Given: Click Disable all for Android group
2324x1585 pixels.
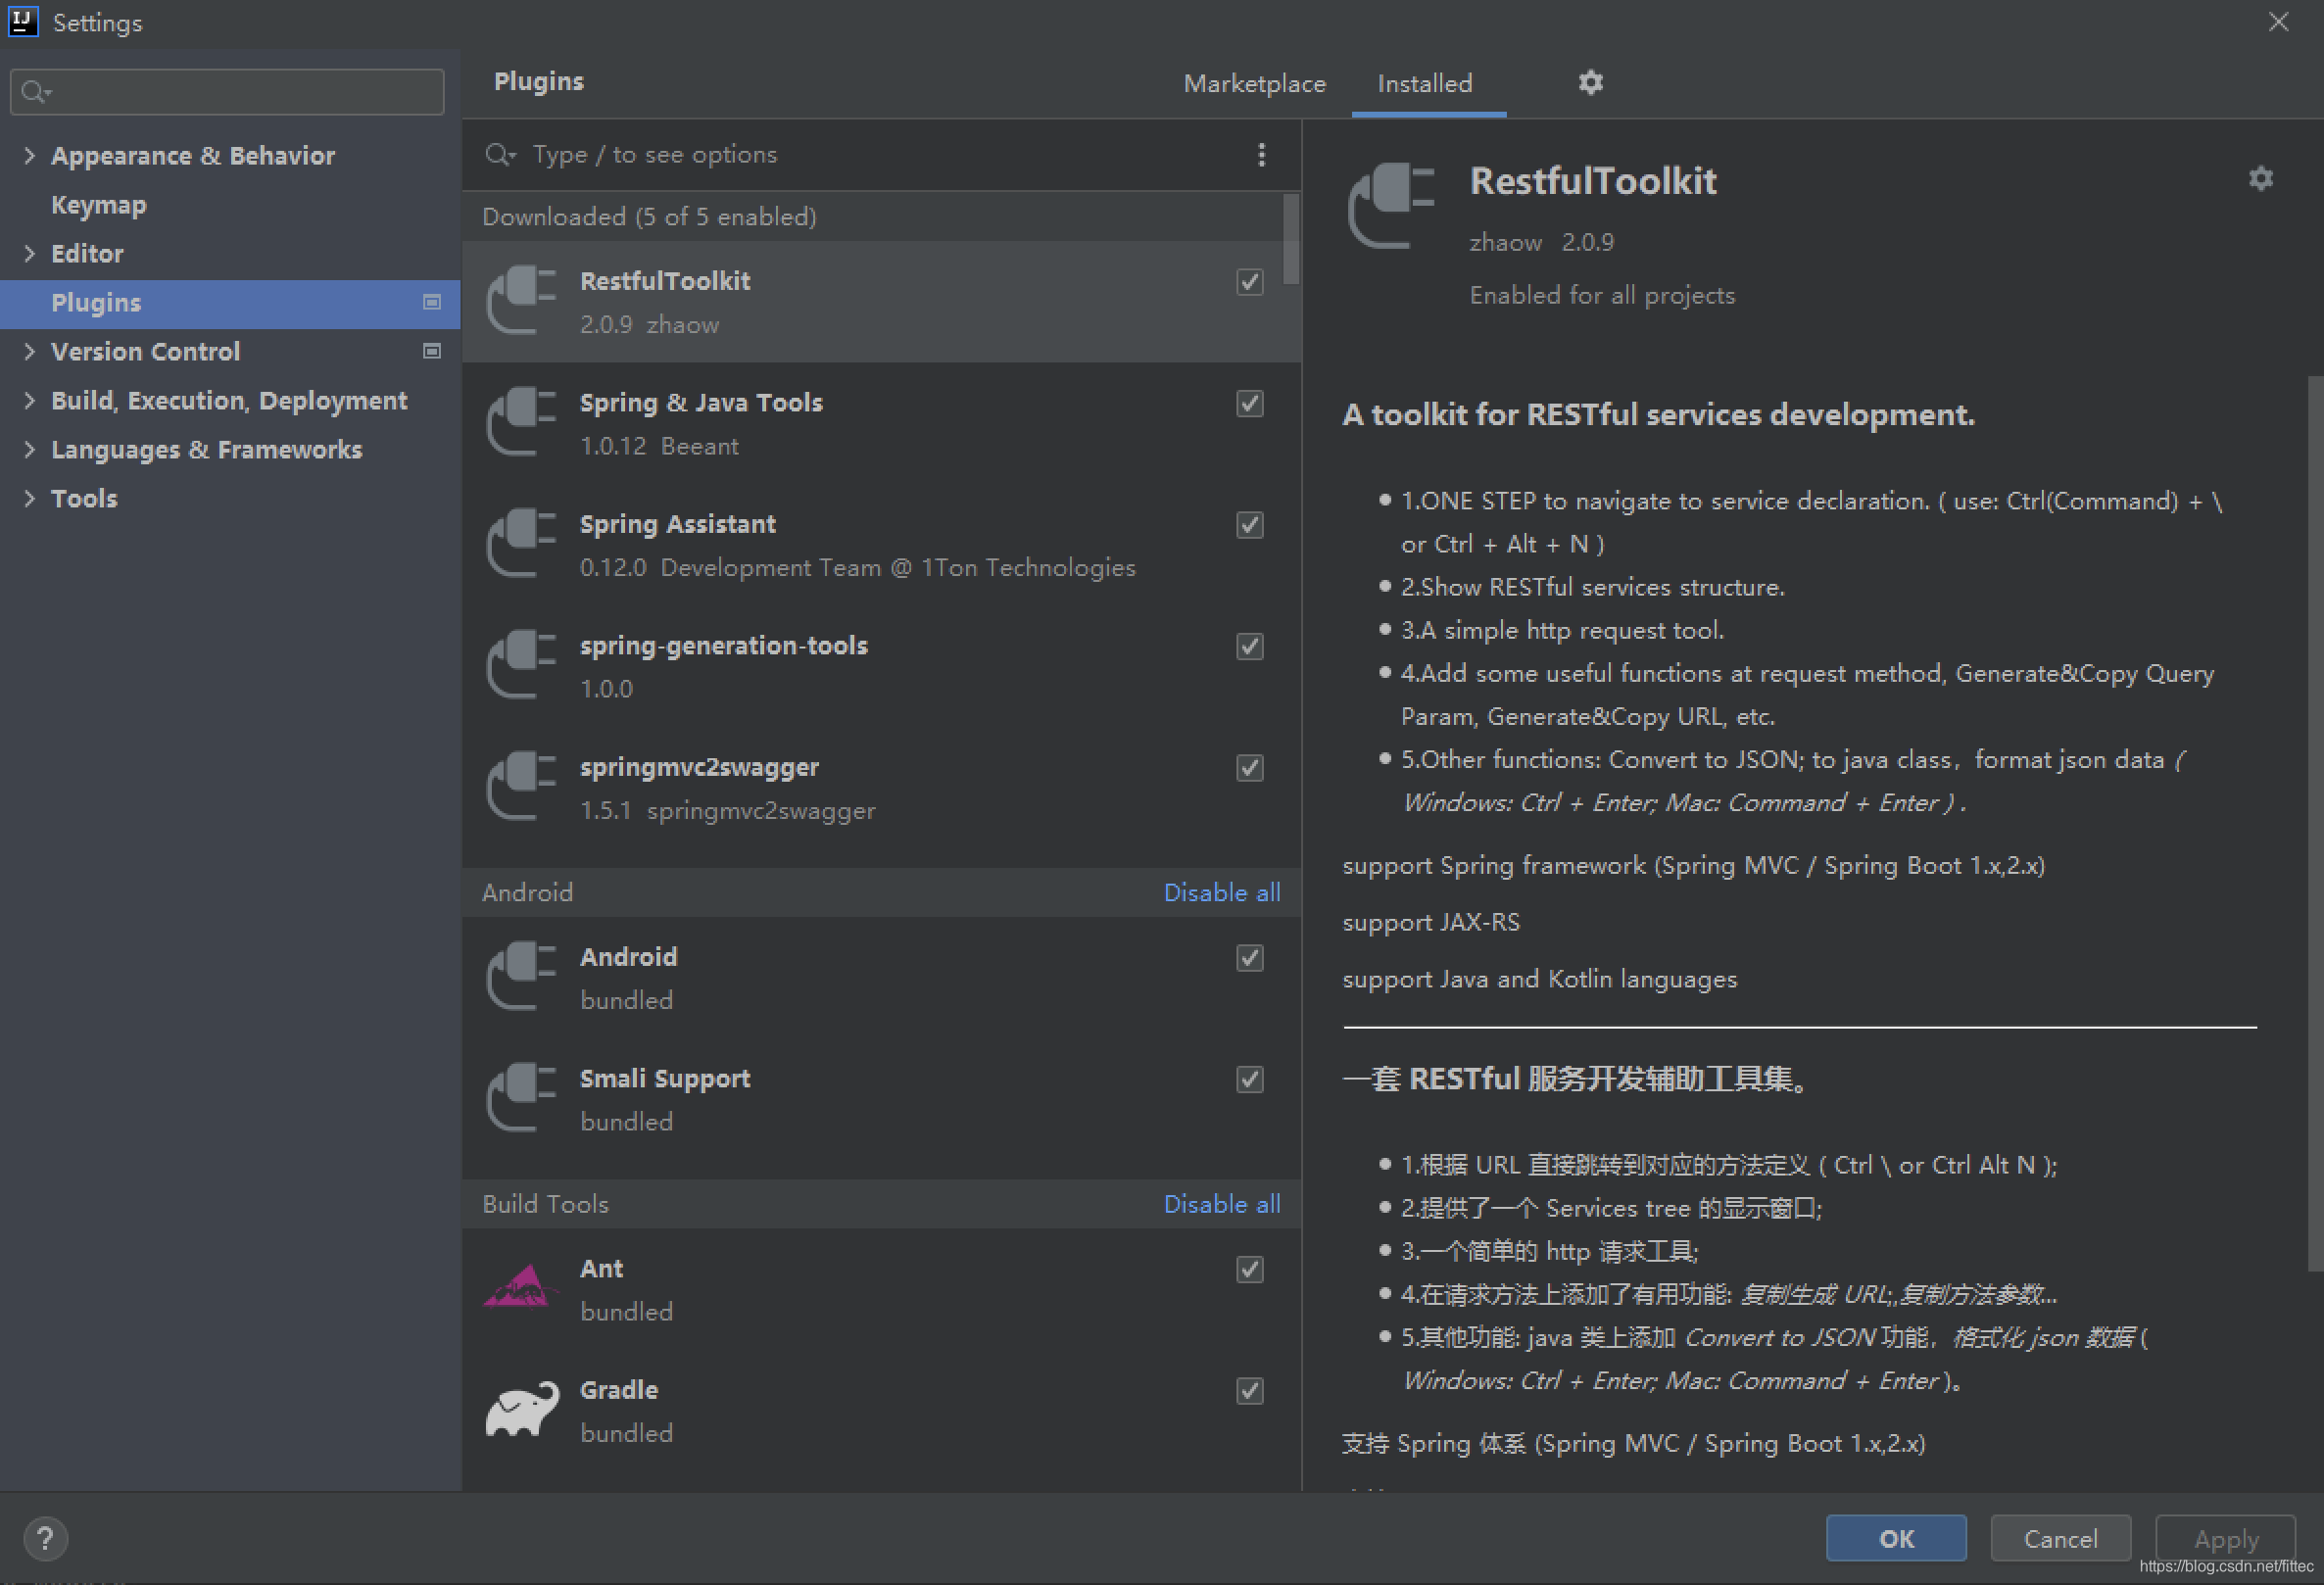Looking at the screenshot, I should click(x=1221, y=892).
